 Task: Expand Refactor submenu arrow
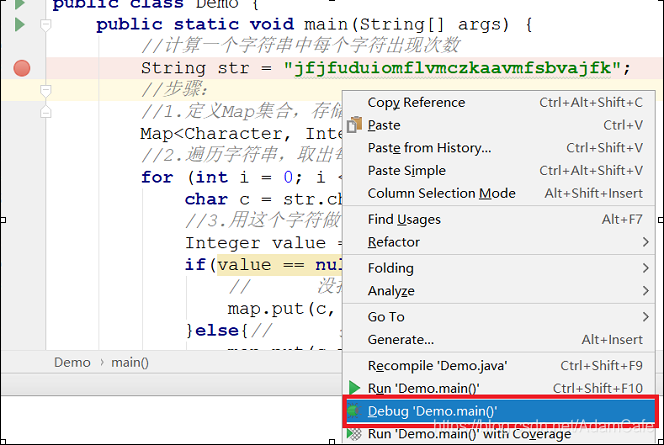point(645,242)
